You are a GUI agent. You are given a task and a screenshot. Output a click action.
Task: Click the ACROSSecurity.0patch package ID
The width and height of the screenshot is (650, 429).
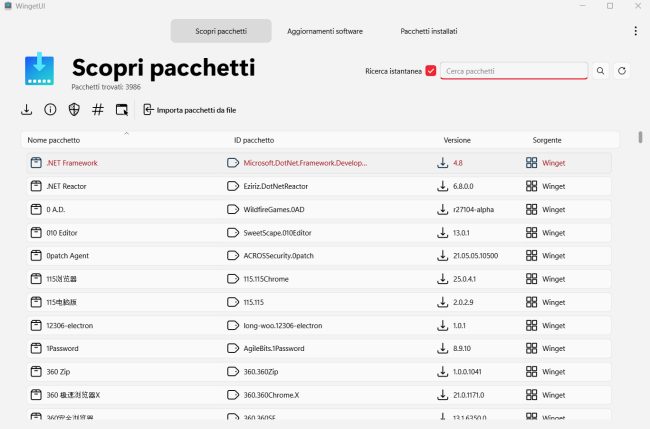pos(279,256)
